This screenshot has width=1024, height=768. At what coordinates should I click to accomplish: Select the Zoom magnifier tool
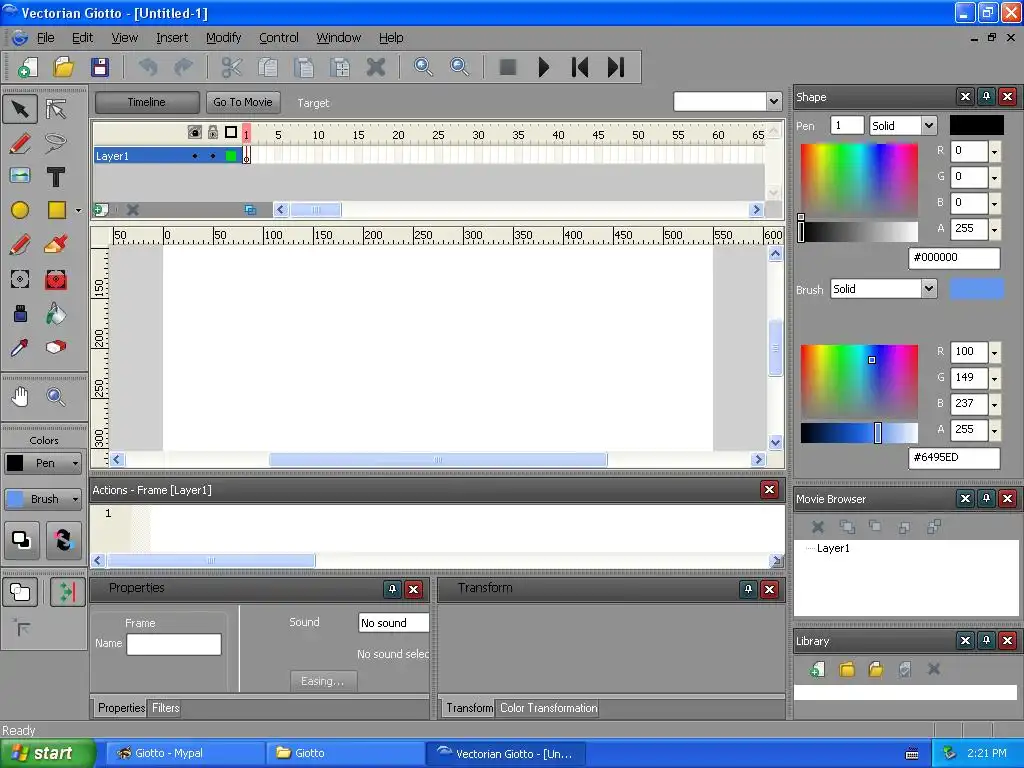click(x=56, y=396)
